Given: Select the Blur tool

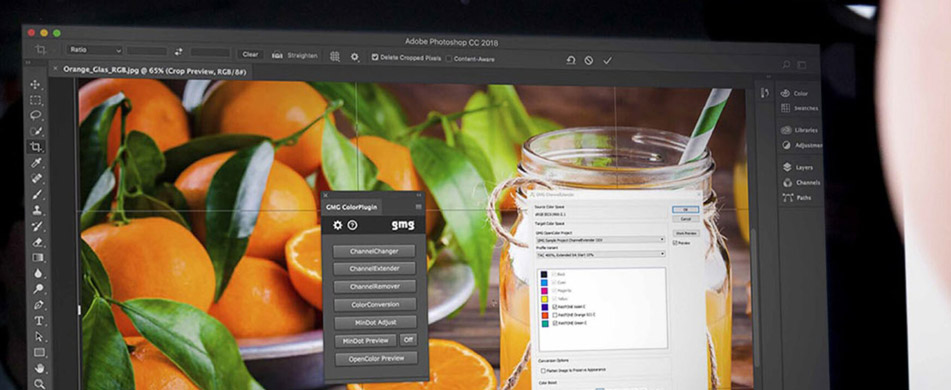Looking at the screenshot, I should 38,273.
